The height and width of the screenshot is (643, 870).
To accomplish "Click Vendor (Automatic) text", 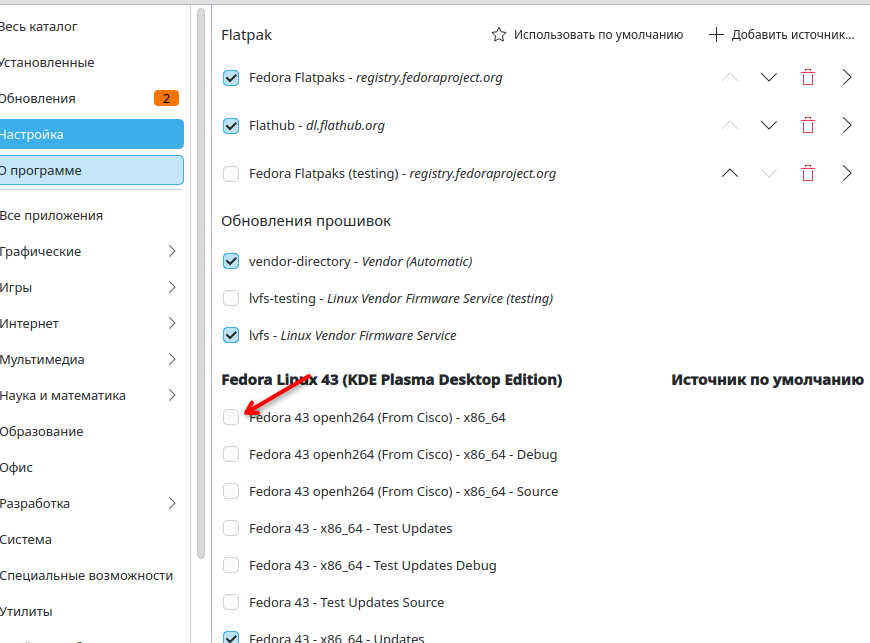I will point(417,261).
